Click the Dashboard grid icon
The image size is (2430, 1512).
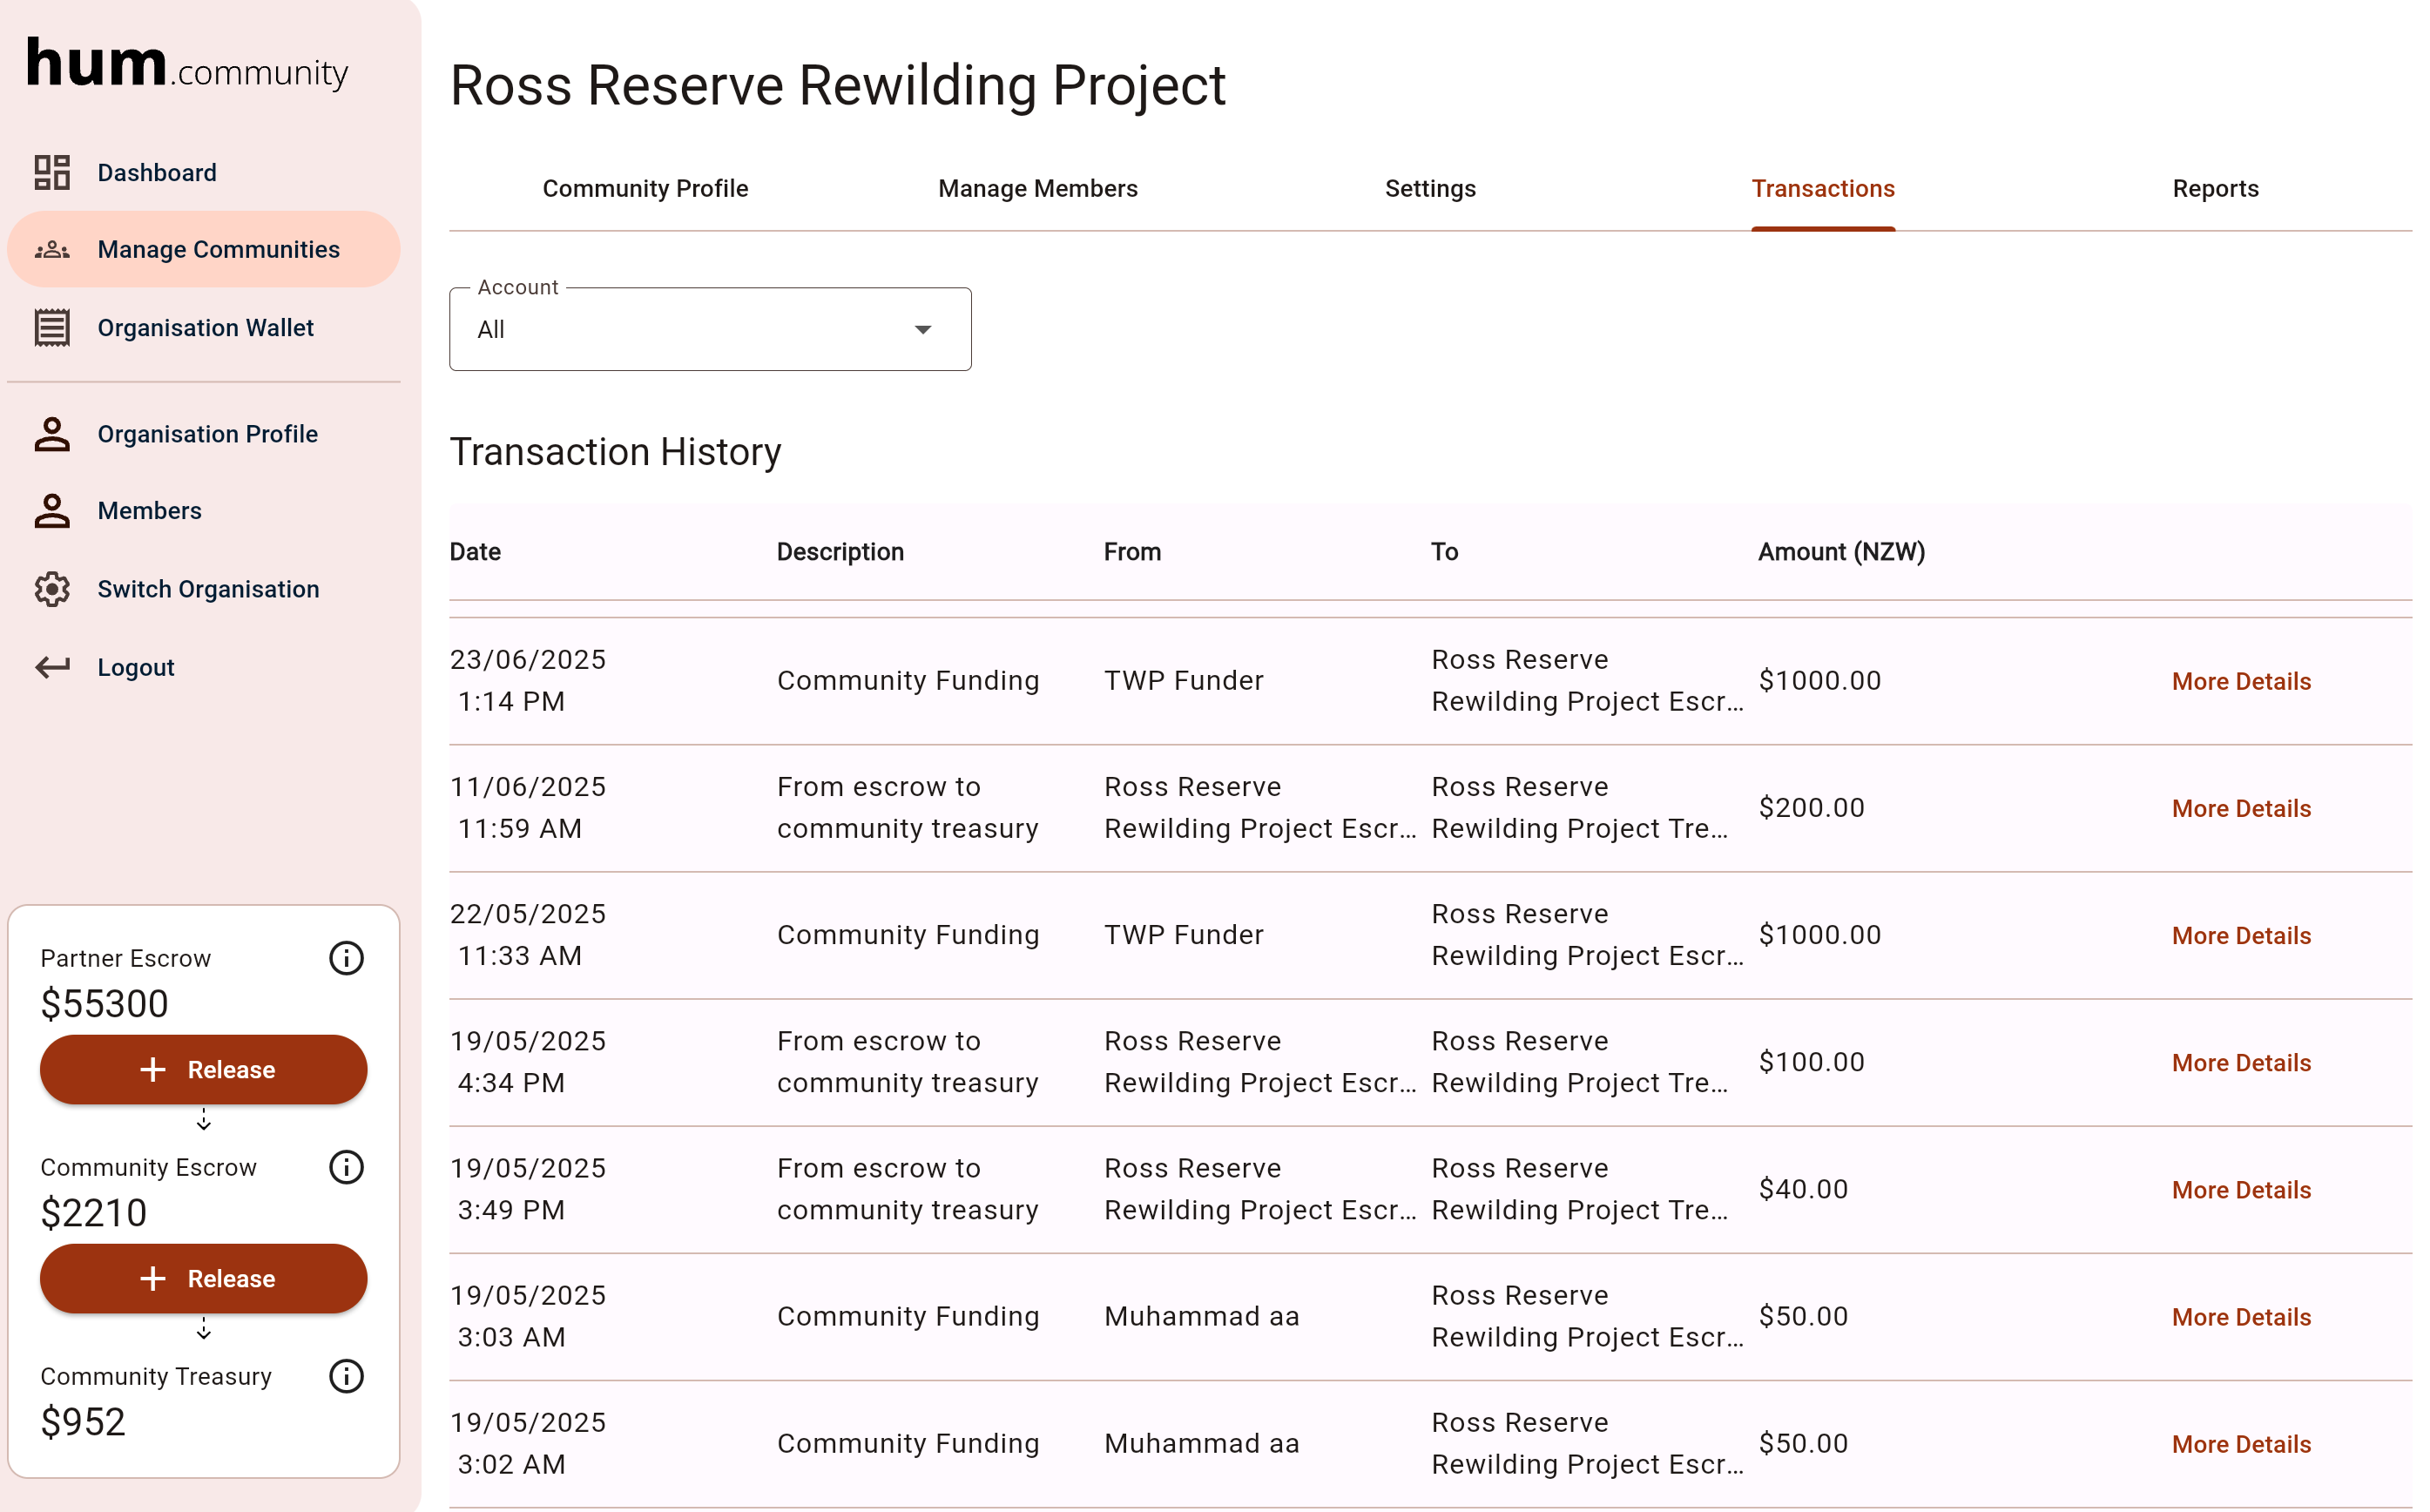point(52,172)
